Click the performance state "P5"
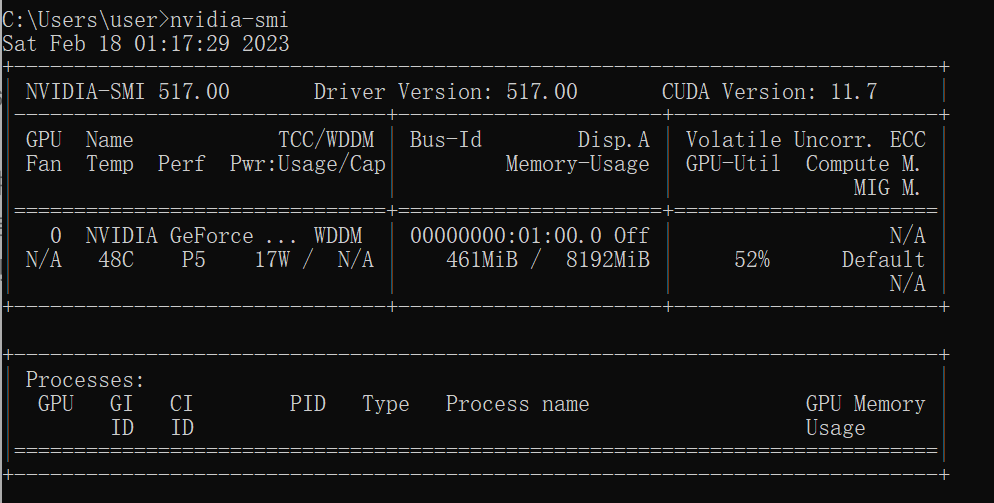The height and width of the screenshot is (503, 994). [x=193, y=260]
